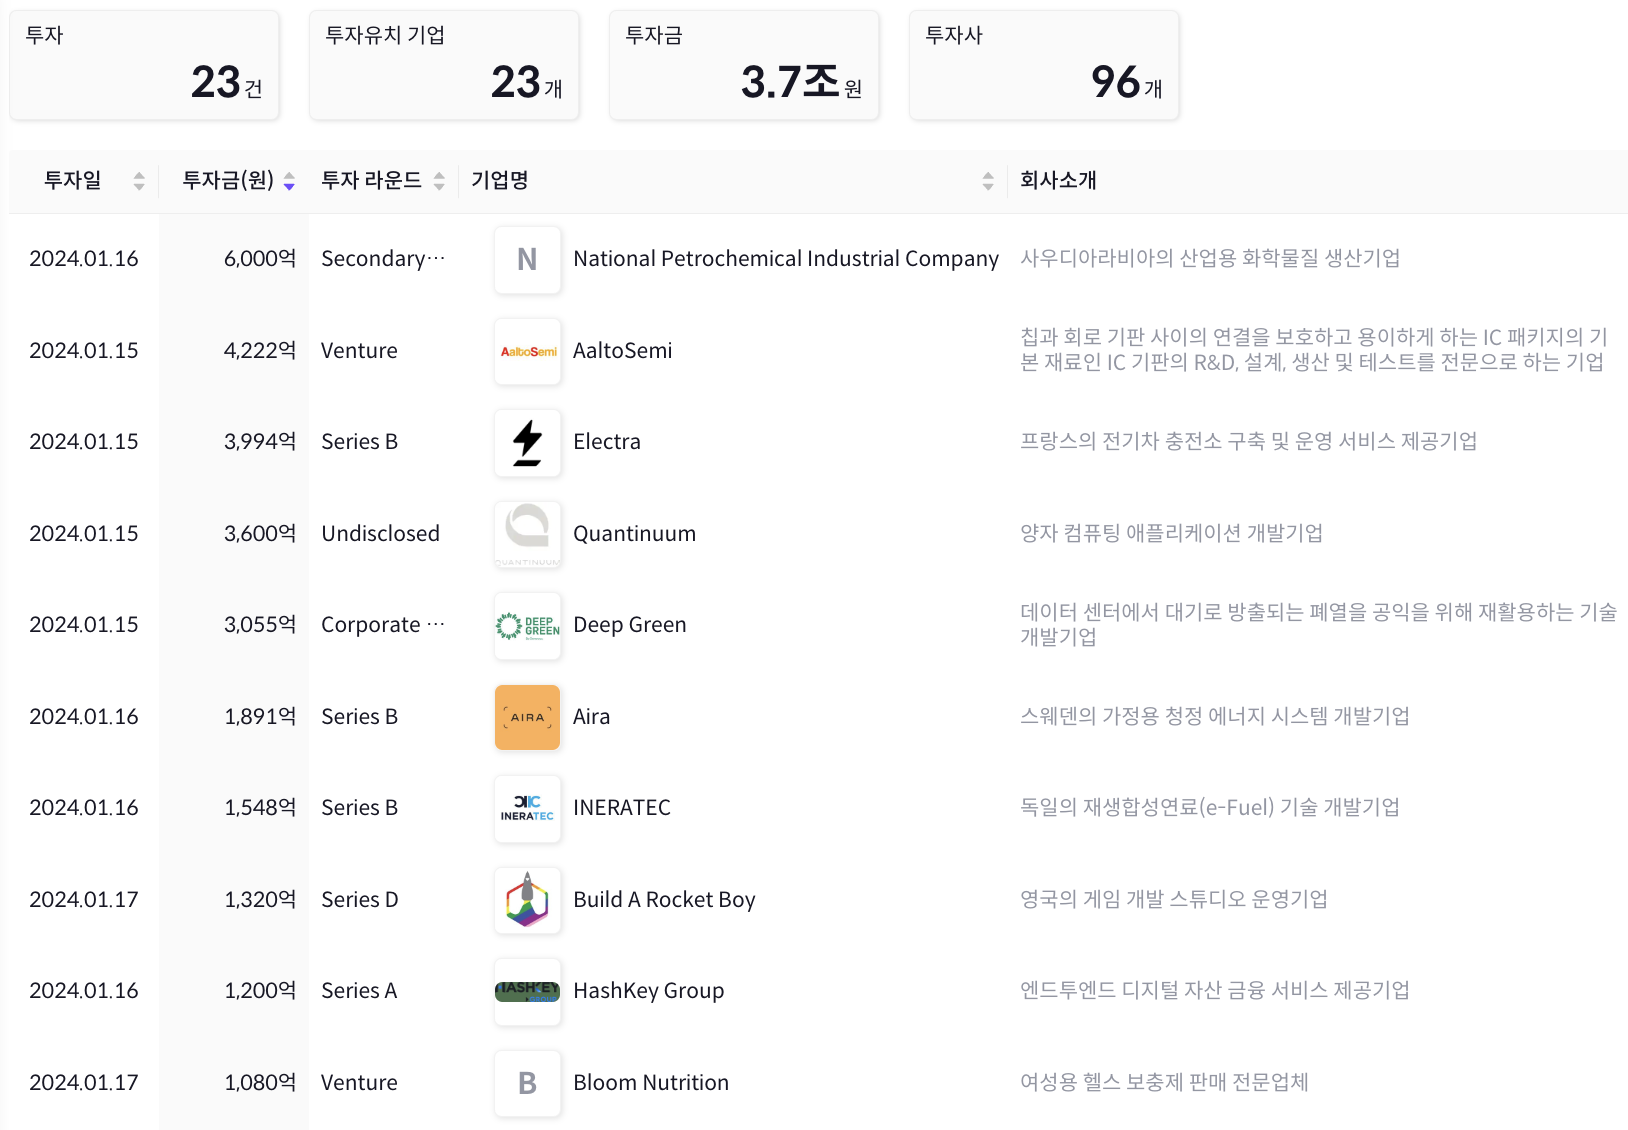Sort by 기업명 column arrows
The image size is (1628, 1130).
pyautogui.click(x=988, y=181)
